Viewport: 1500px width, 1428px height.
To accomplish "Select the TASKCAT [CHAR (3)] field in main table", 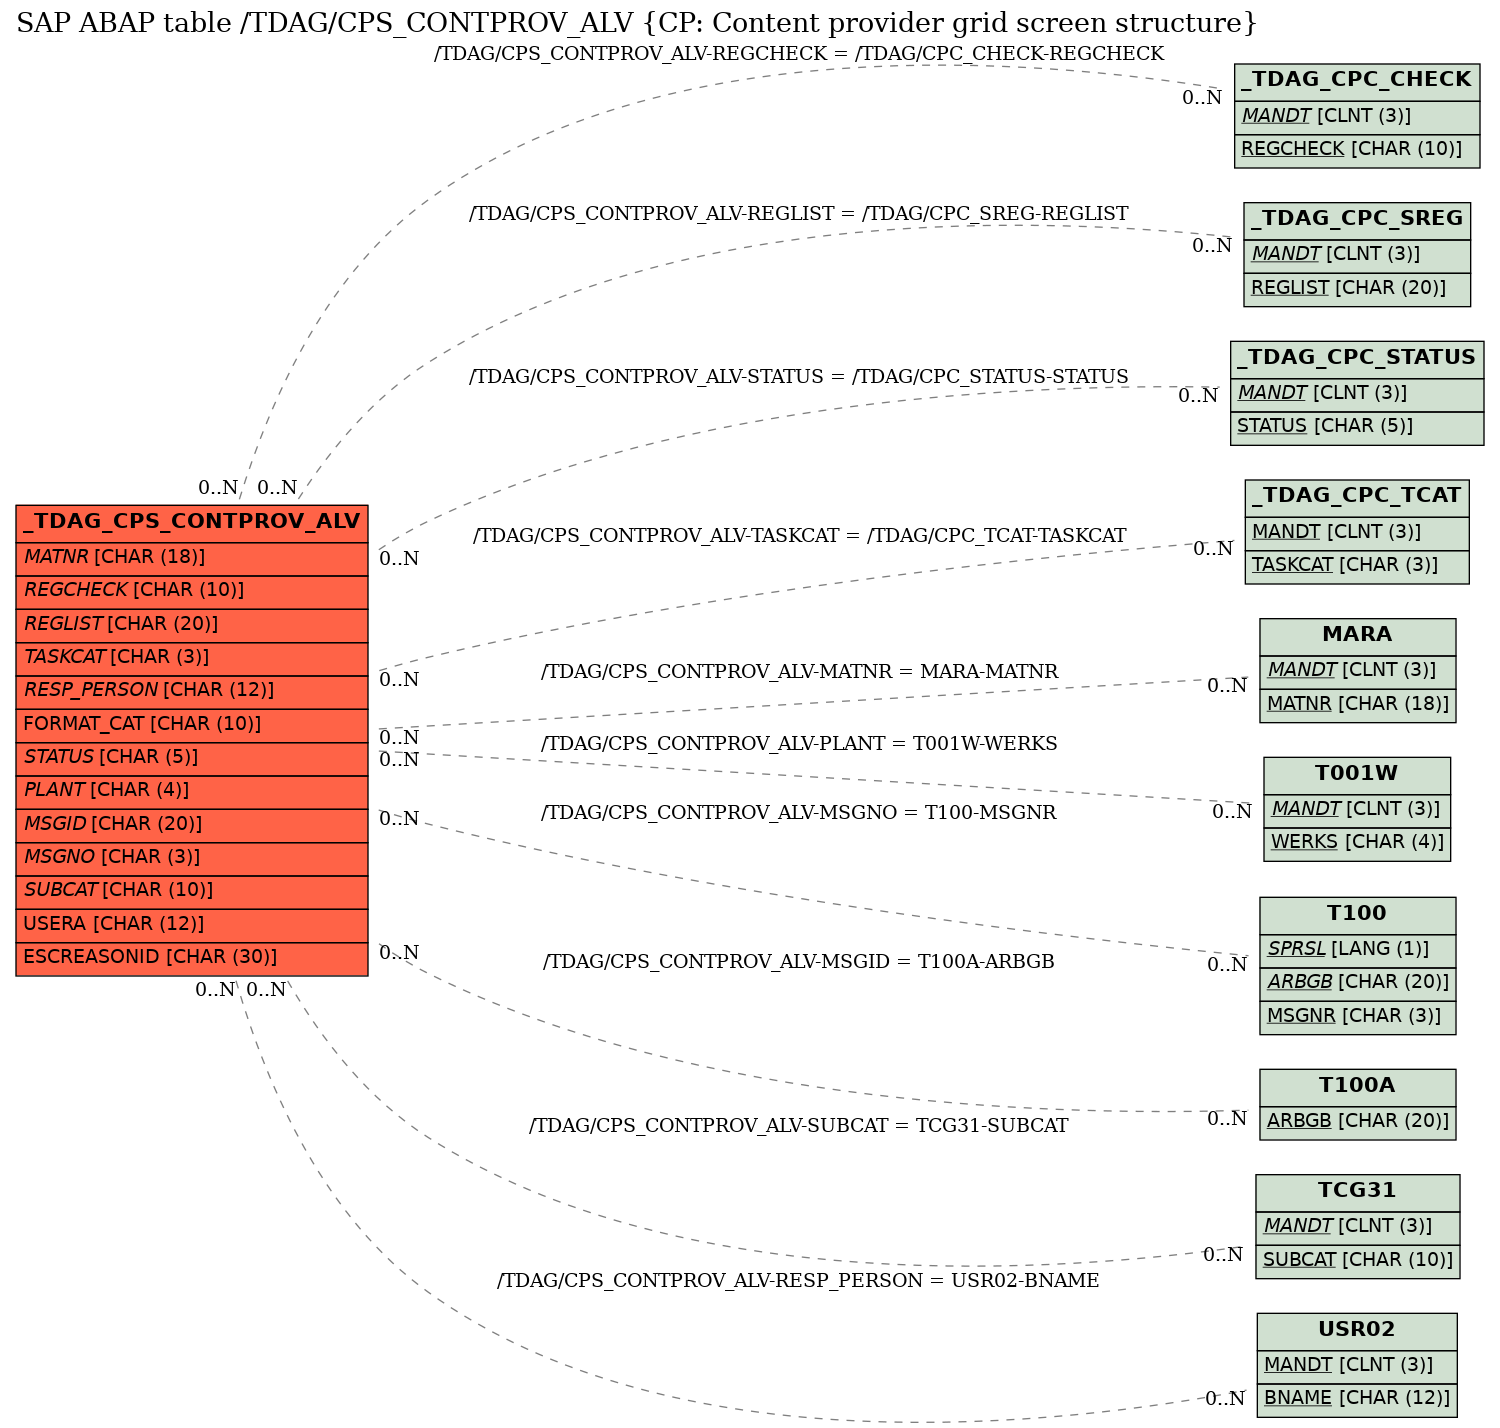I will point(192,659).
